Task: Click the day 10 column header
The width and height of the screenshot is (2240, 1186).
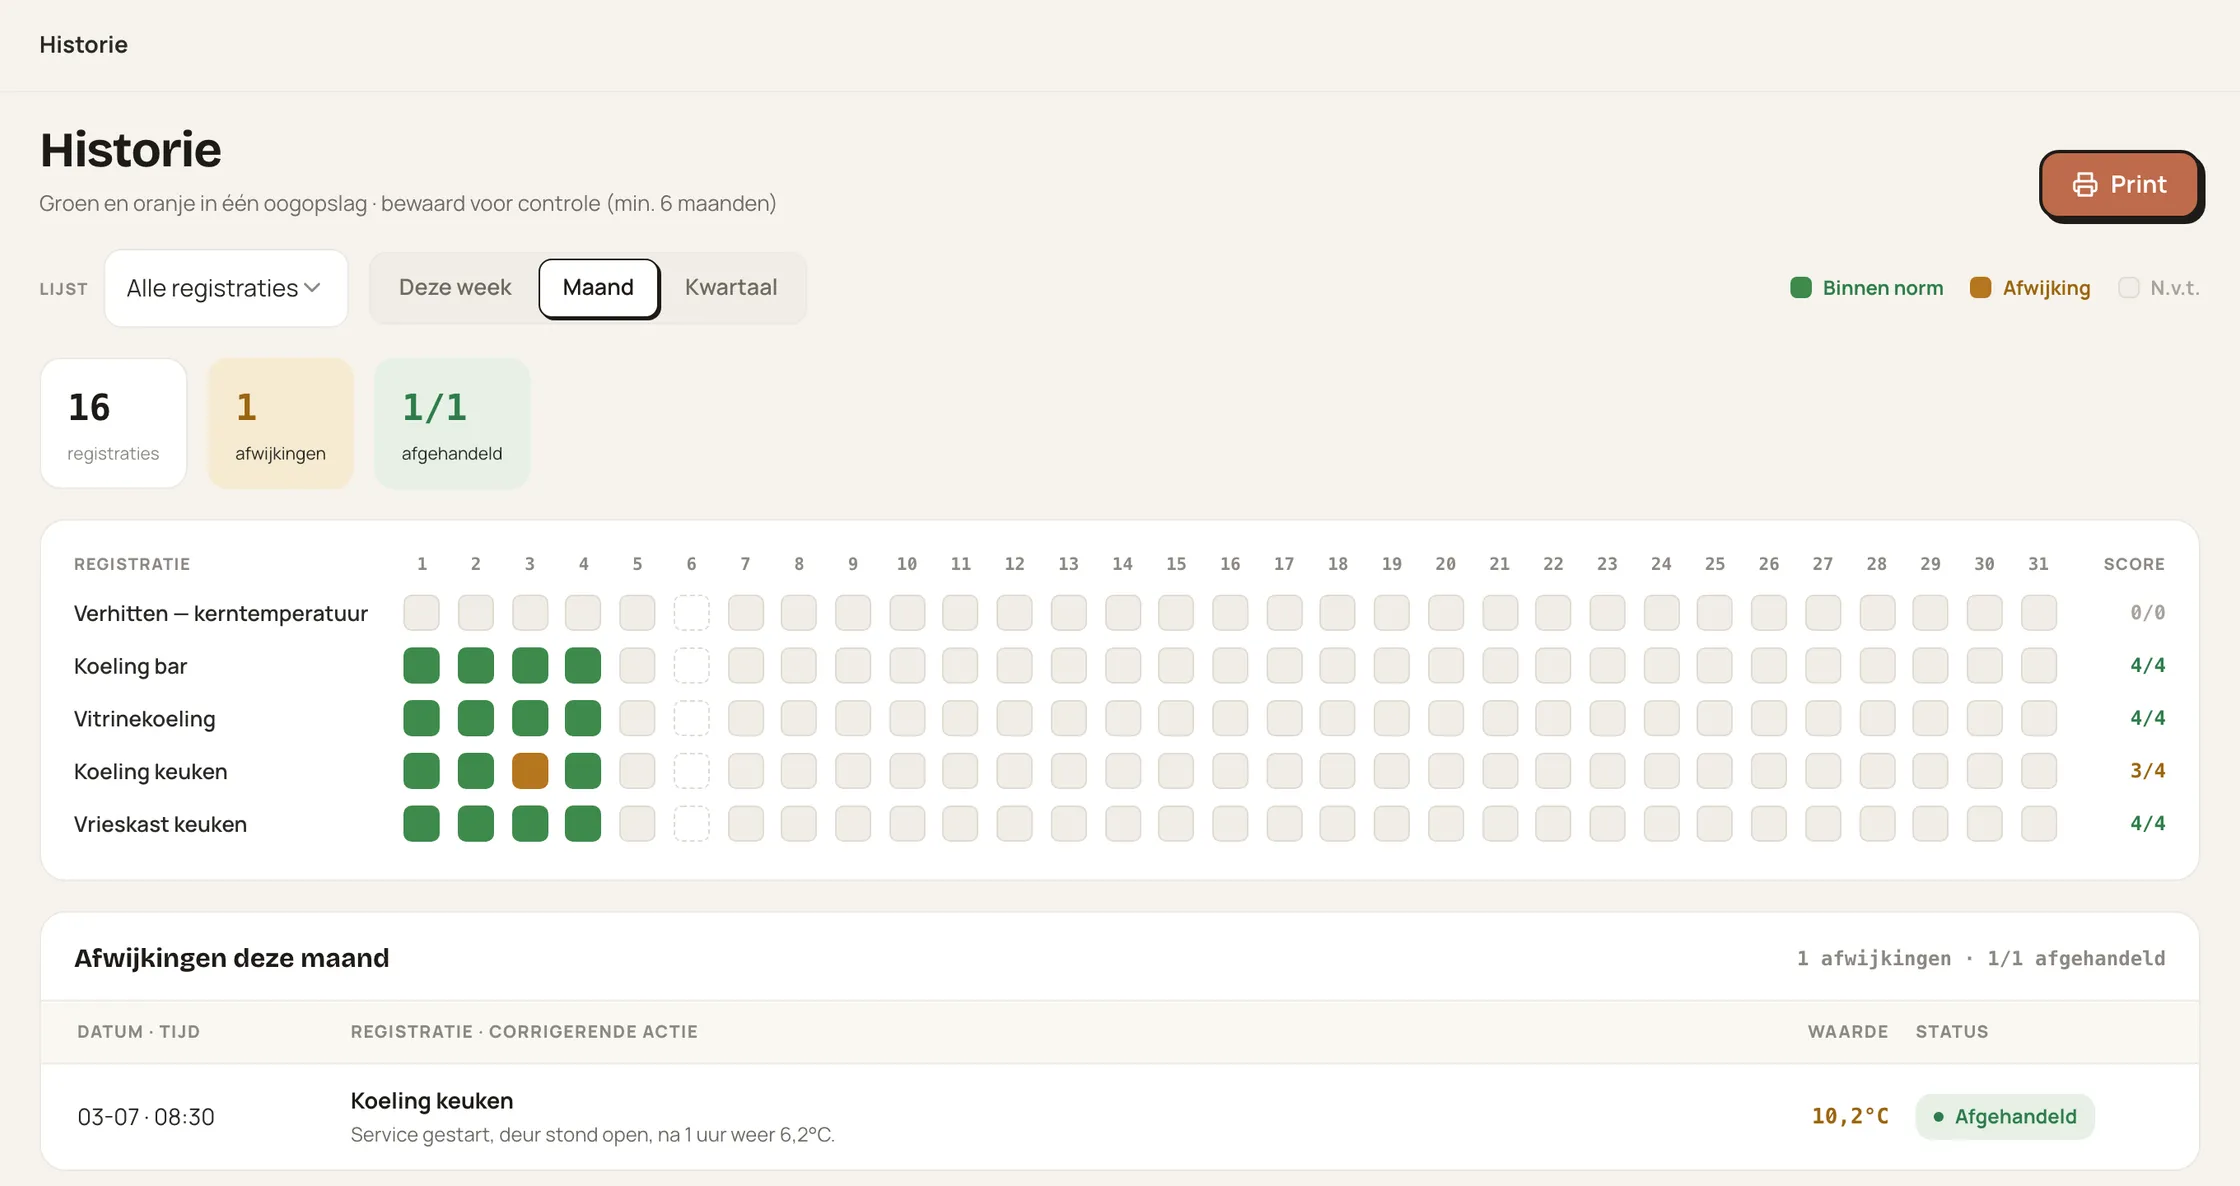Action: (907, 564)
